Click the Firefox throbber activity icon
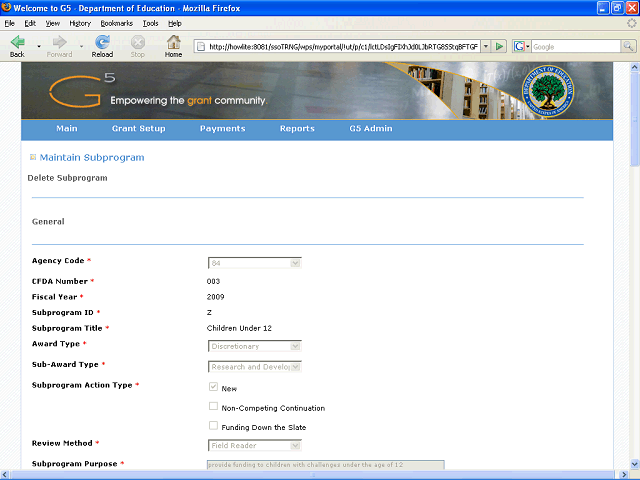This screenshot has height=480, width=640. click(x=632, y=23)
